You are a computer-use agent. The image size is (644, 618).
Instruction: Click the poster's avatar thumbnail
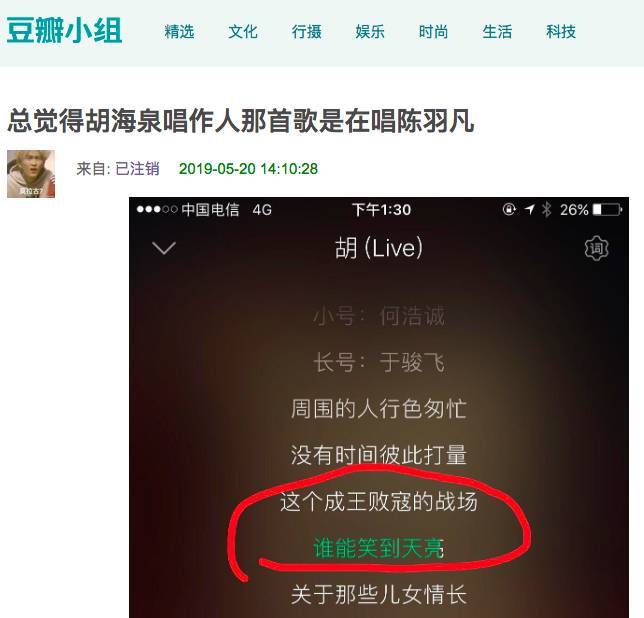31,174
